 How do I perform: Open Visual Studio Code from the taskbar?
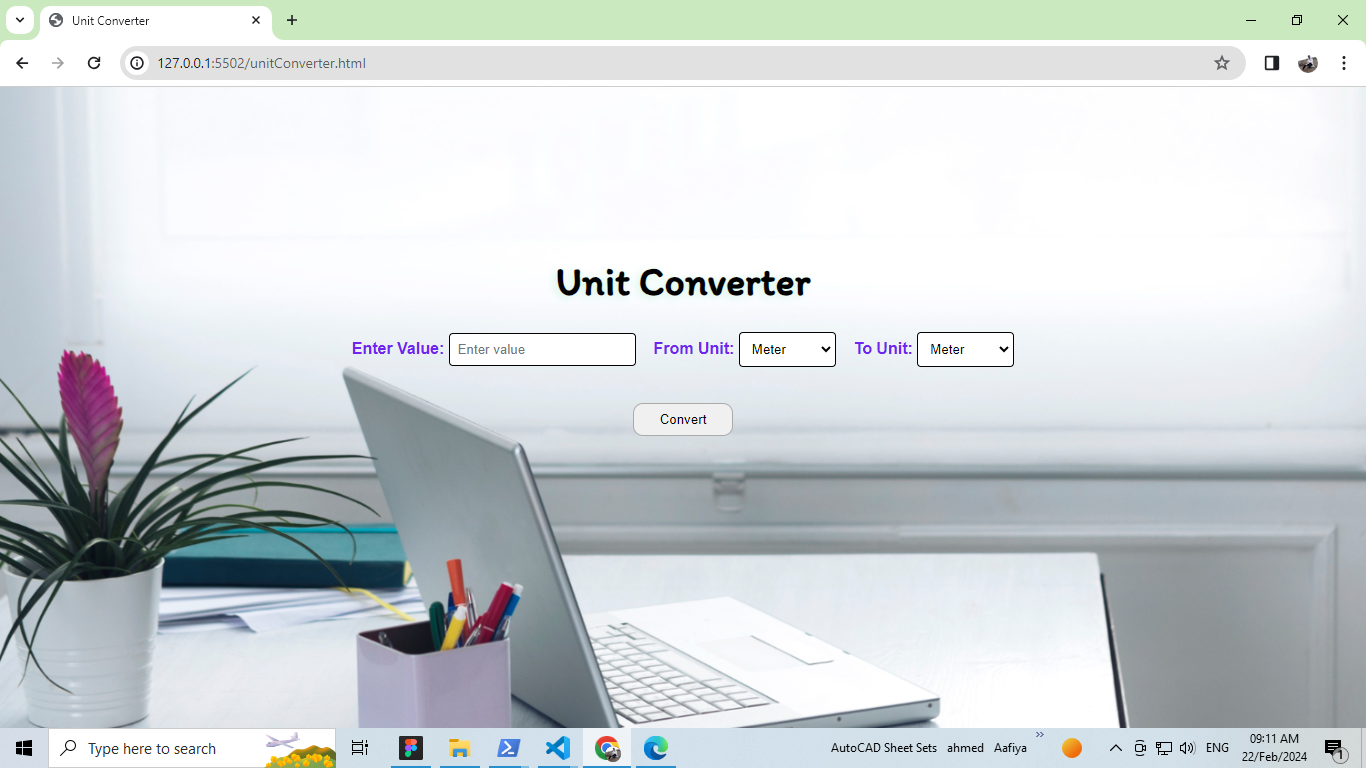pos(557,747)
